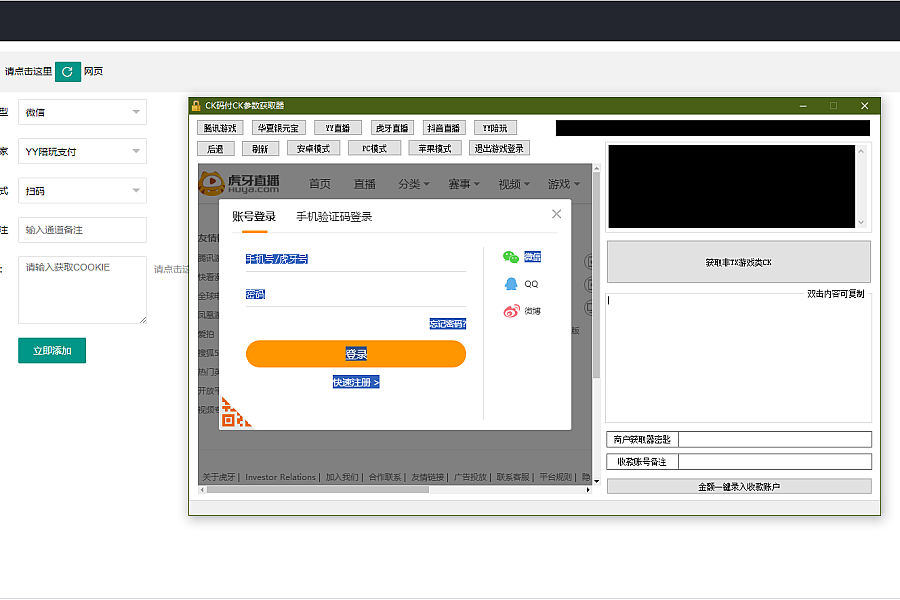Click the 腾讯游戏 button

(x=220, y=127)
